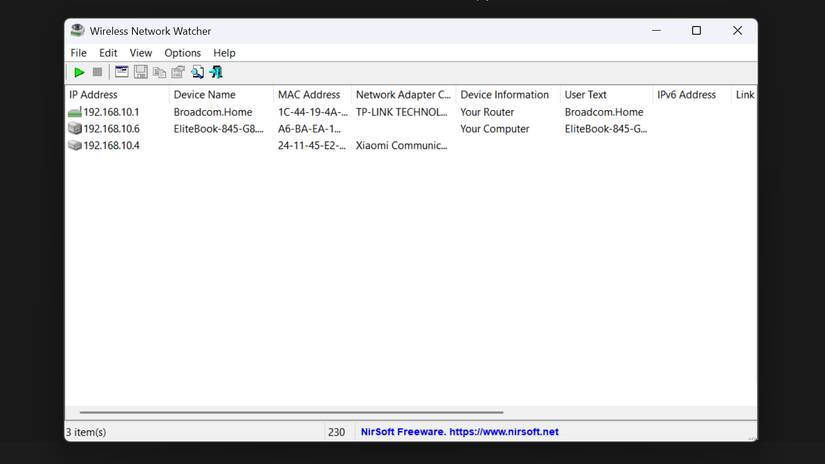Select IP address 192.168.10.4
Image resolution: width=825 pixels, height=464 pixels.
point(111,145)
